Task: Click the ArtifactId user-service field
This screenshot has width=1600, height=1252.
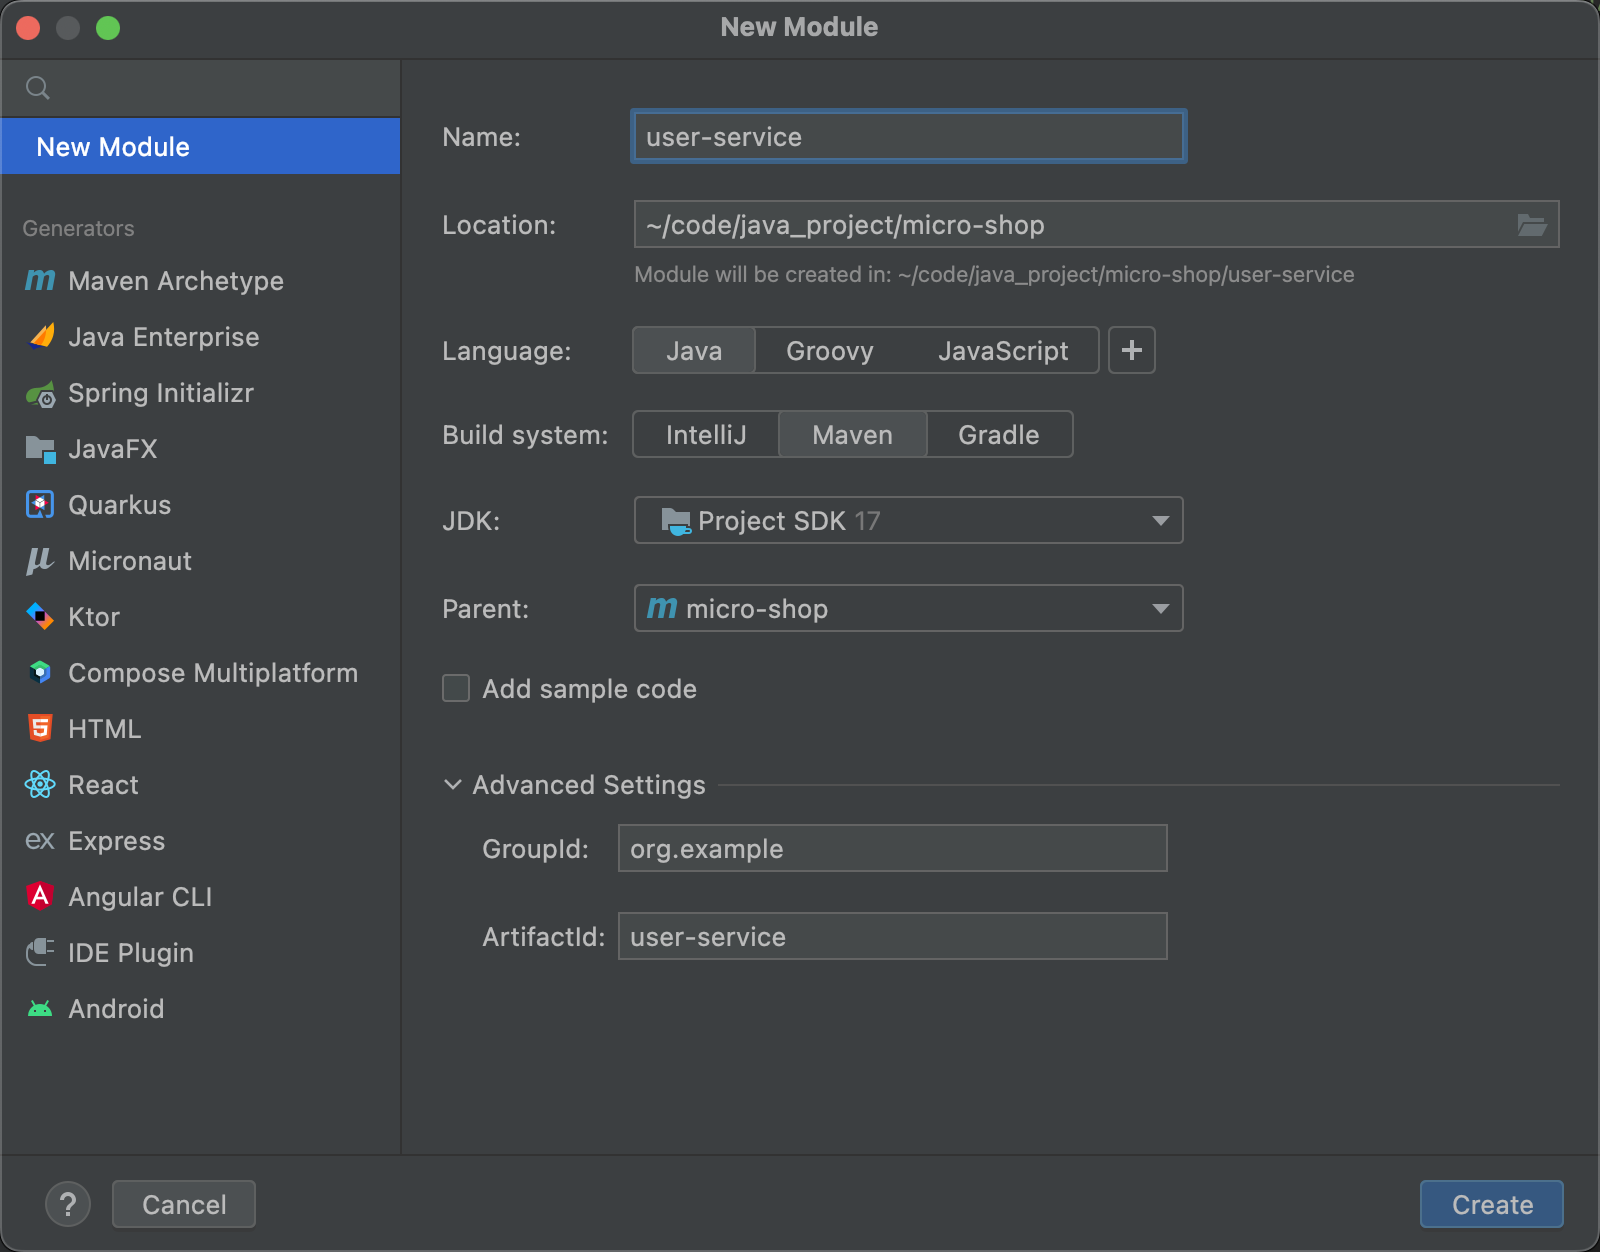Action: (x=893, y=936)
